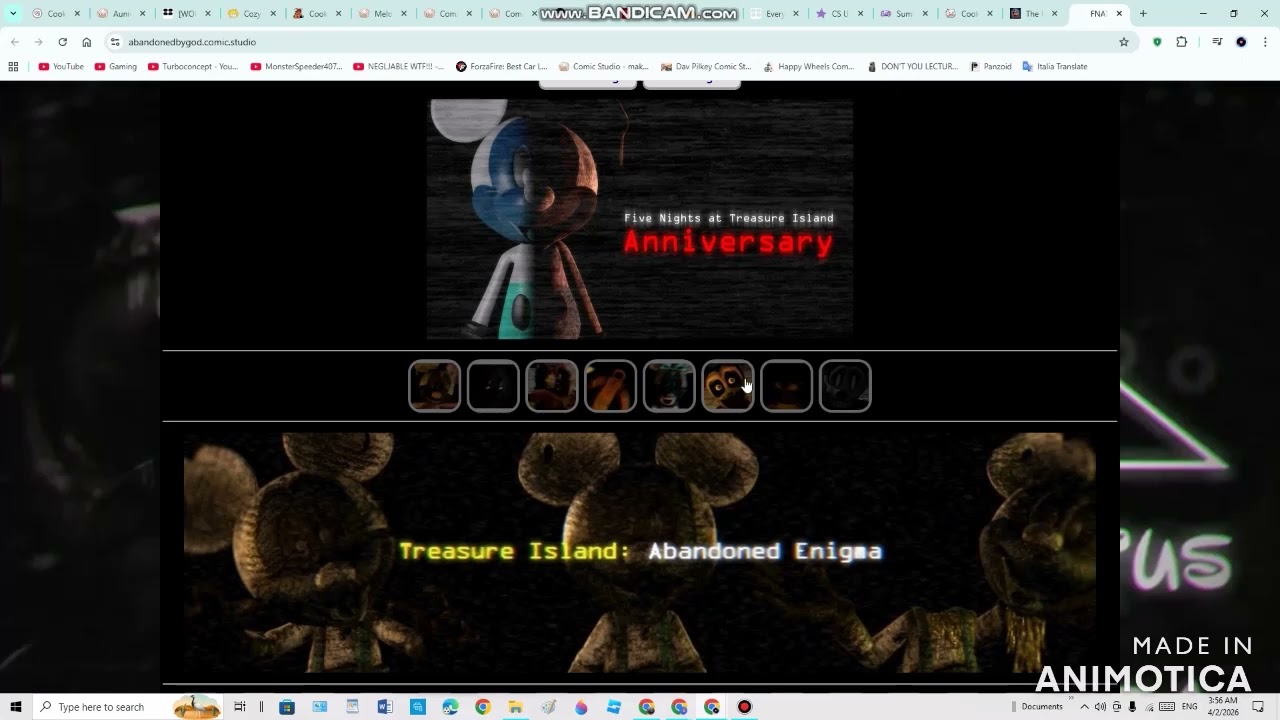Open the notifications action center
Image resolution: width=1280 pixels, height=720 pixels.
point(1259,707)
